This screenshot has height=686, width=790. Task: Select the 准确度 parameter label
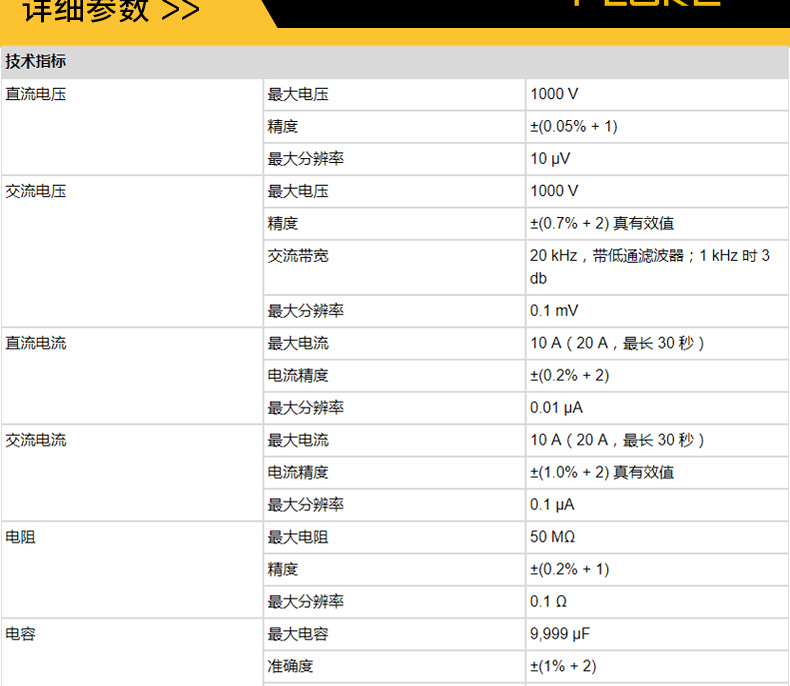(290, 666)
